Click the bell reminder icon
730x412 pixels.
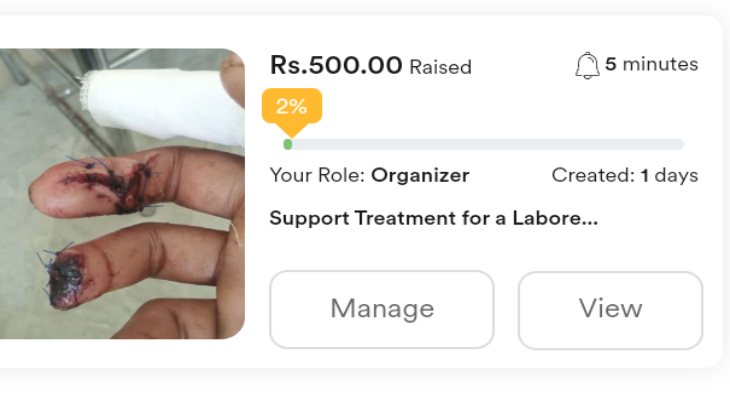click(587, 66)
